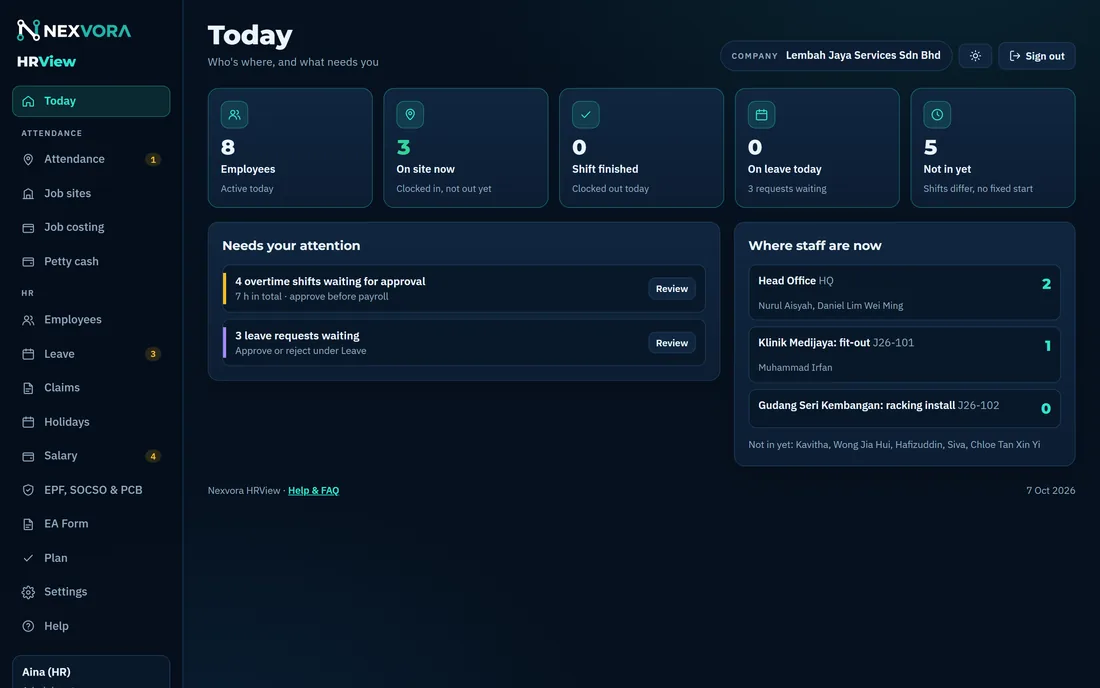Image resolution: width=1100 pixels, height=688 pixels.
Task: Click the Holidays calendar icon
Action: (x=28, y=422)
